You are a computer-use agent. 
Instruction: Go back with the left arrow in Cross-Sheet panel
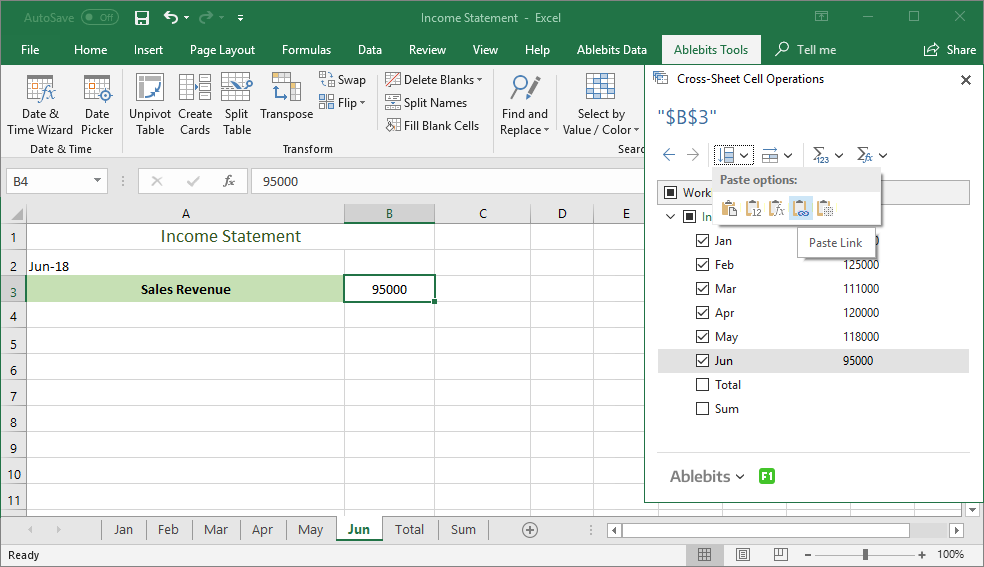pyautogui.click(x=669, y=155)
